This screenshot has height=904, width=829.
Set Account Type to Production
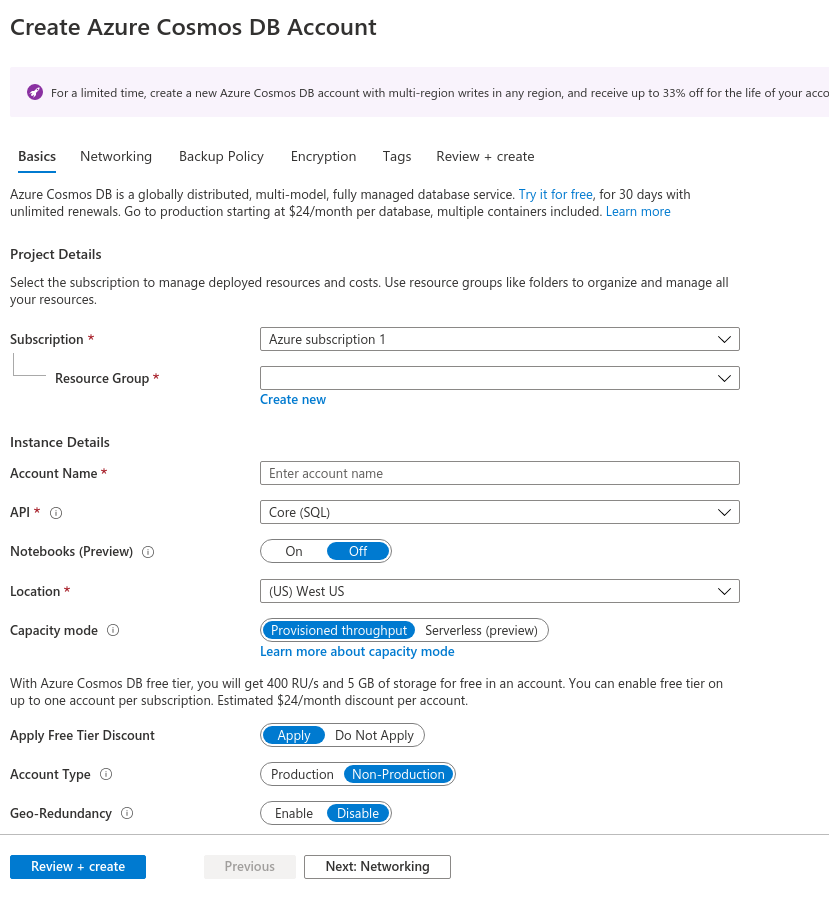(302, 774)
